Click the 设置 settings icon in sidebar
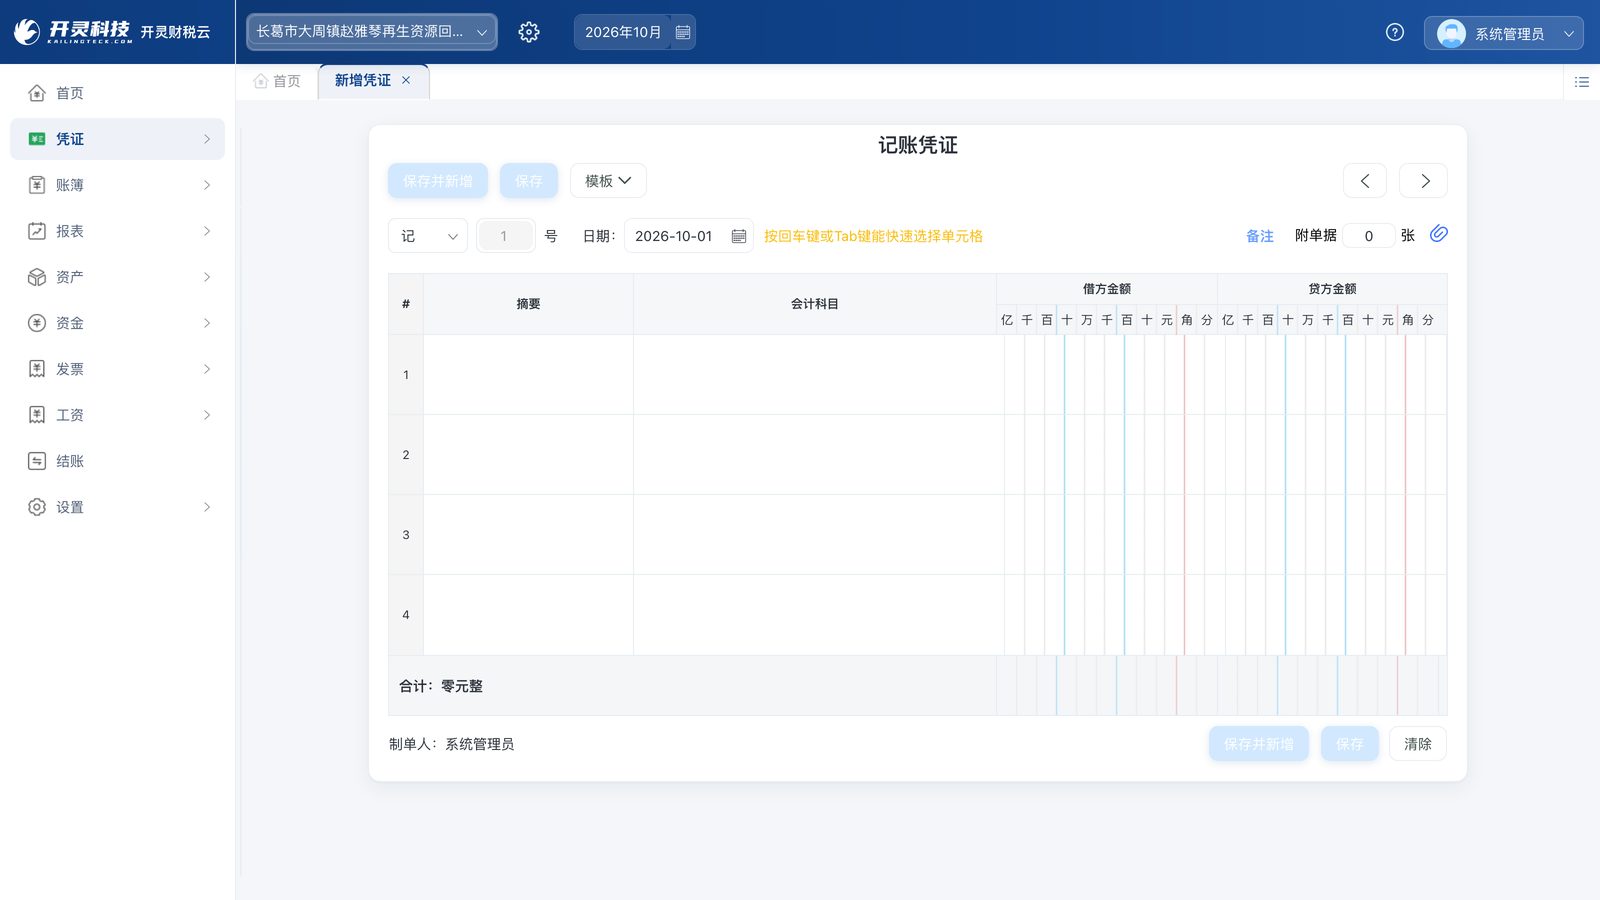The height and width of the screenshot is (900, 1600). pyautogui.click(x=37, y=507)
